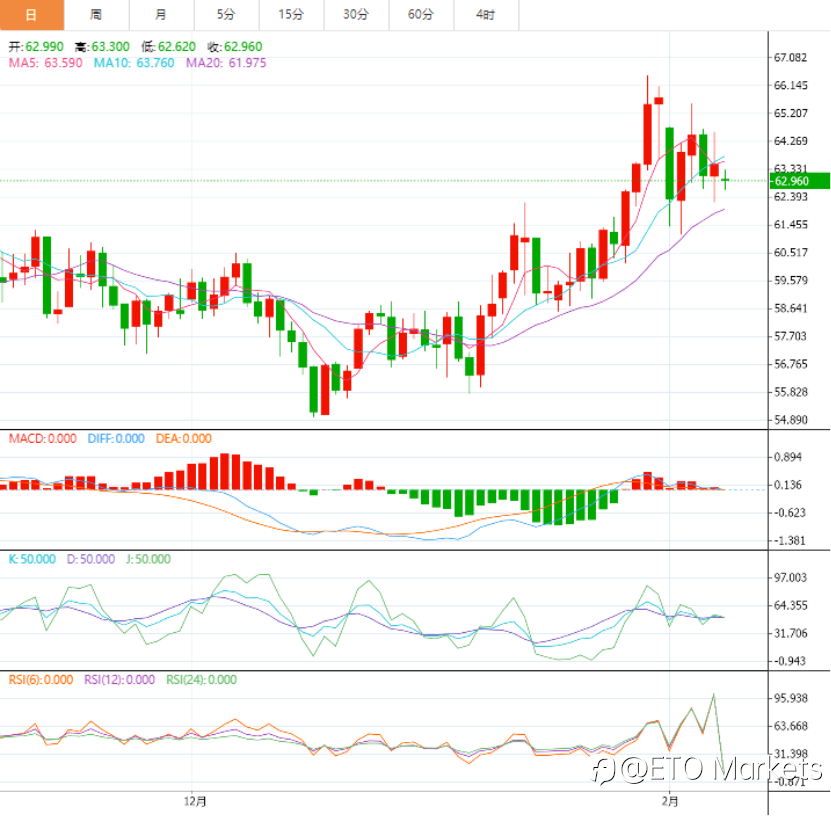Click the 高:63.300 high price text
The height and width of the screenshot is (816, 831).
tap(102, 47)
